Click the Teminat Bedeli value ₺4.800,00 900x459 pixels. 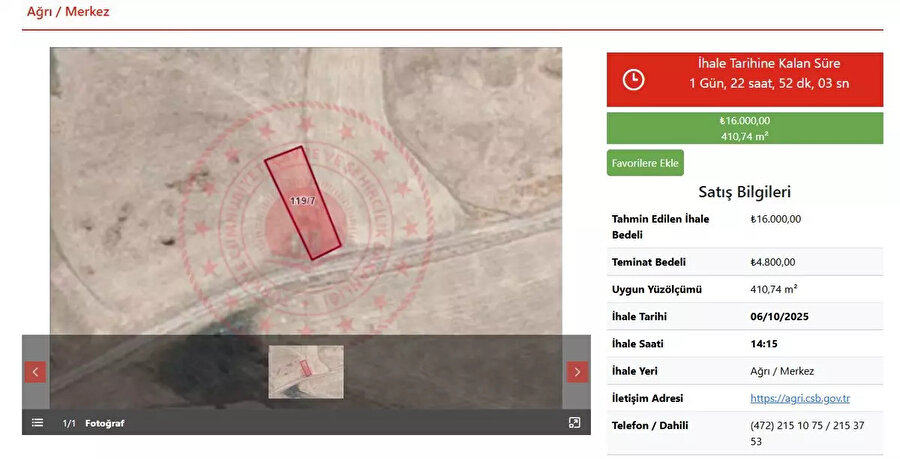(x=772, y=262)
